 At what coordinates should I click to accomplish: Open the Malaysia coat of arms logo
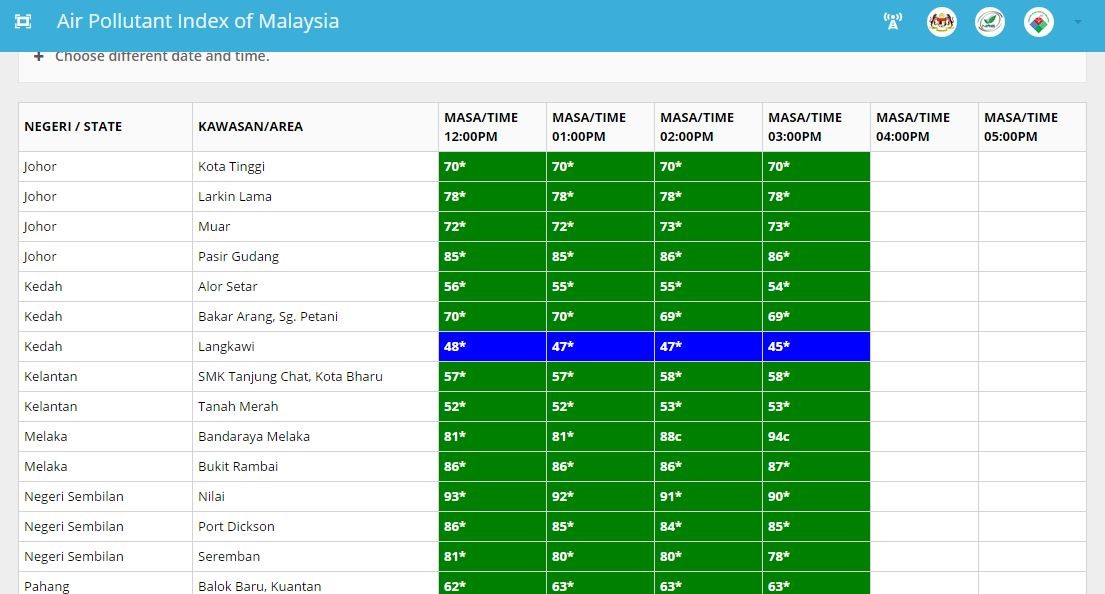click(x=942, y=22)
